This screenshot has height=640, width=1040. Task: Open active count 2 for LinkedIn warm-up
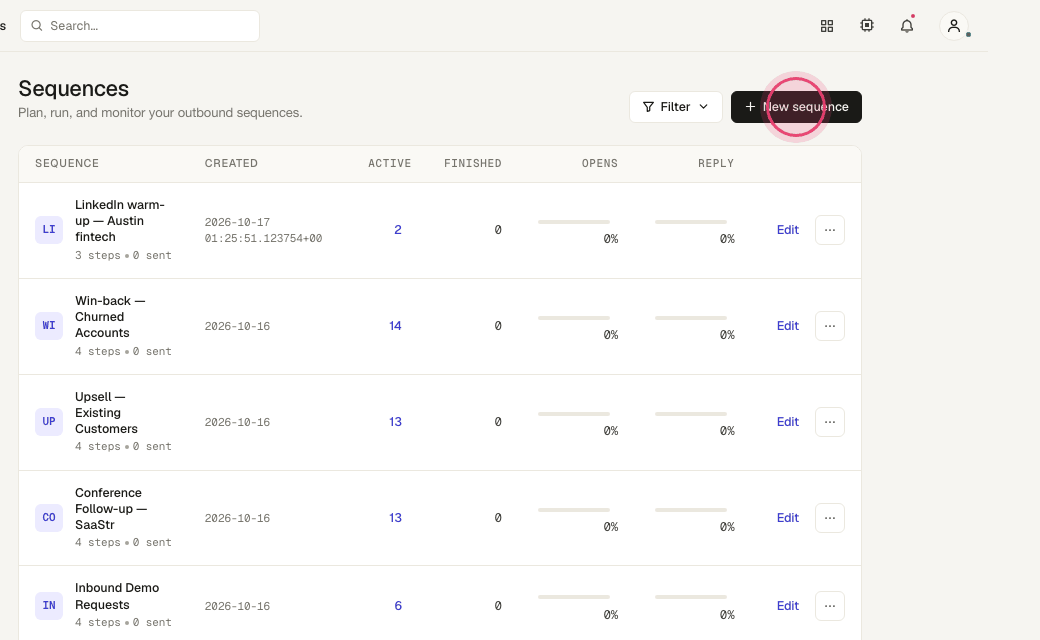click(x=398, y=230)
